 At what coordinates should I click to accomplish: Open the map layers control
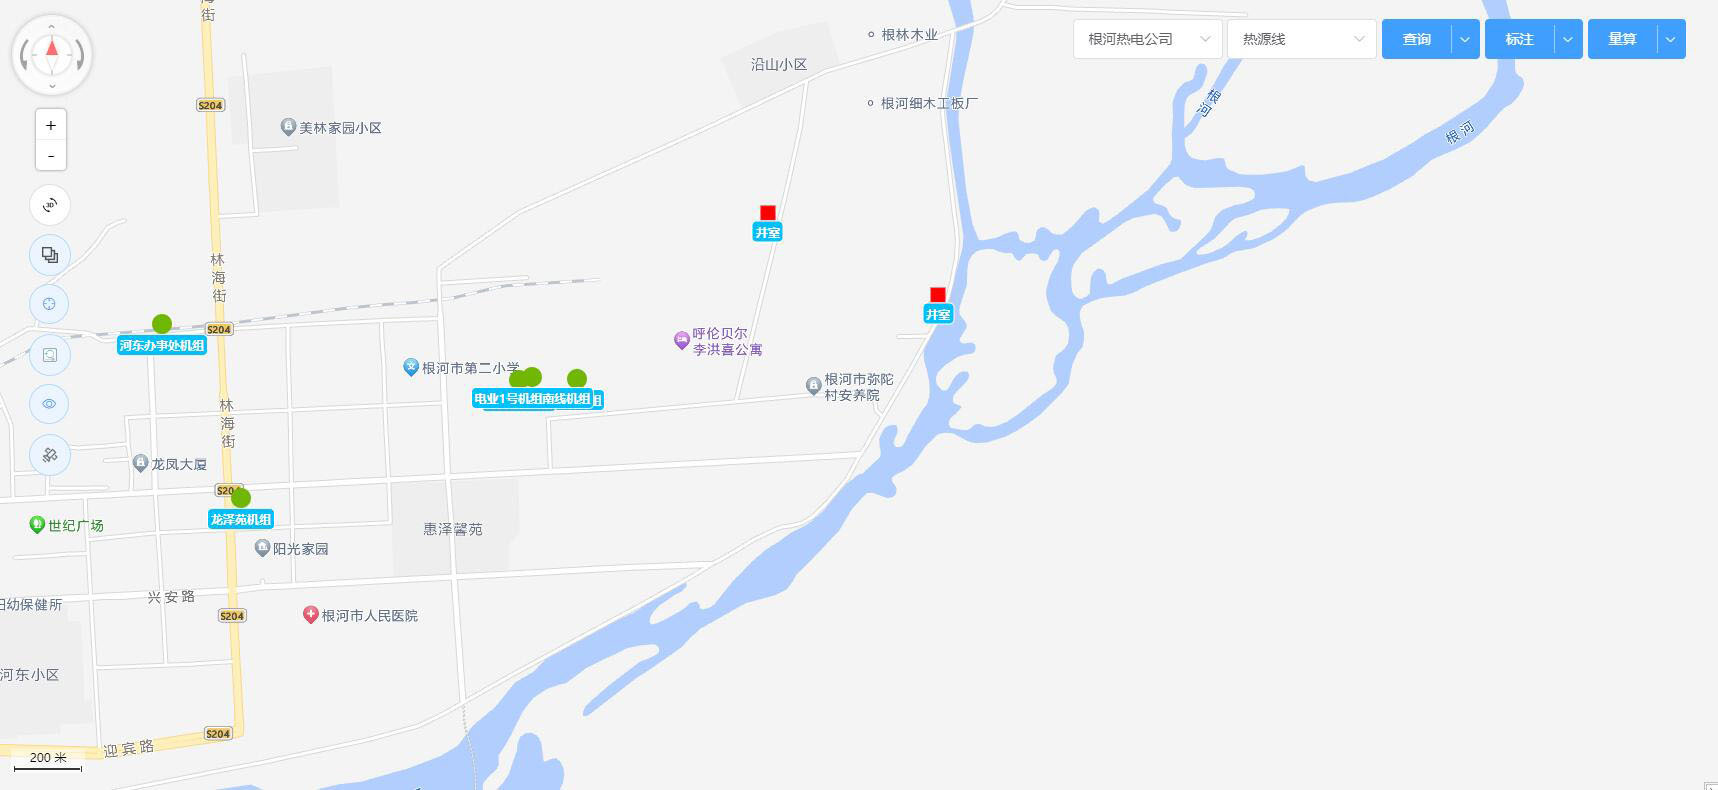click(50, 255)
